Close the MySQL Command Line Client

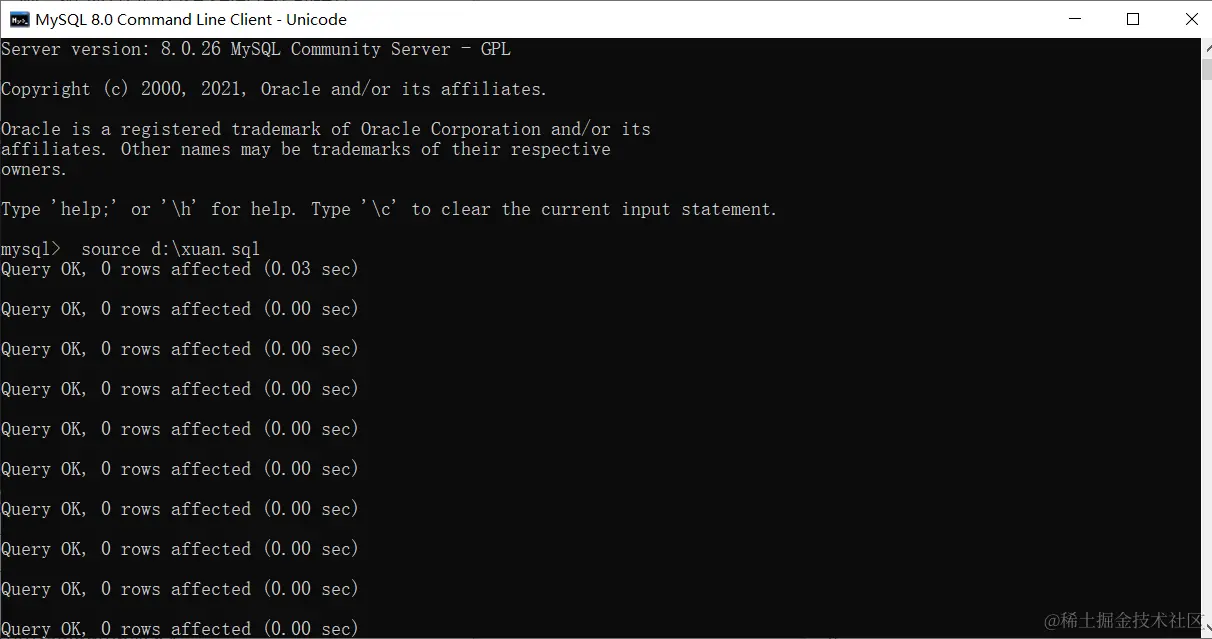click(x=1191, y=19)
